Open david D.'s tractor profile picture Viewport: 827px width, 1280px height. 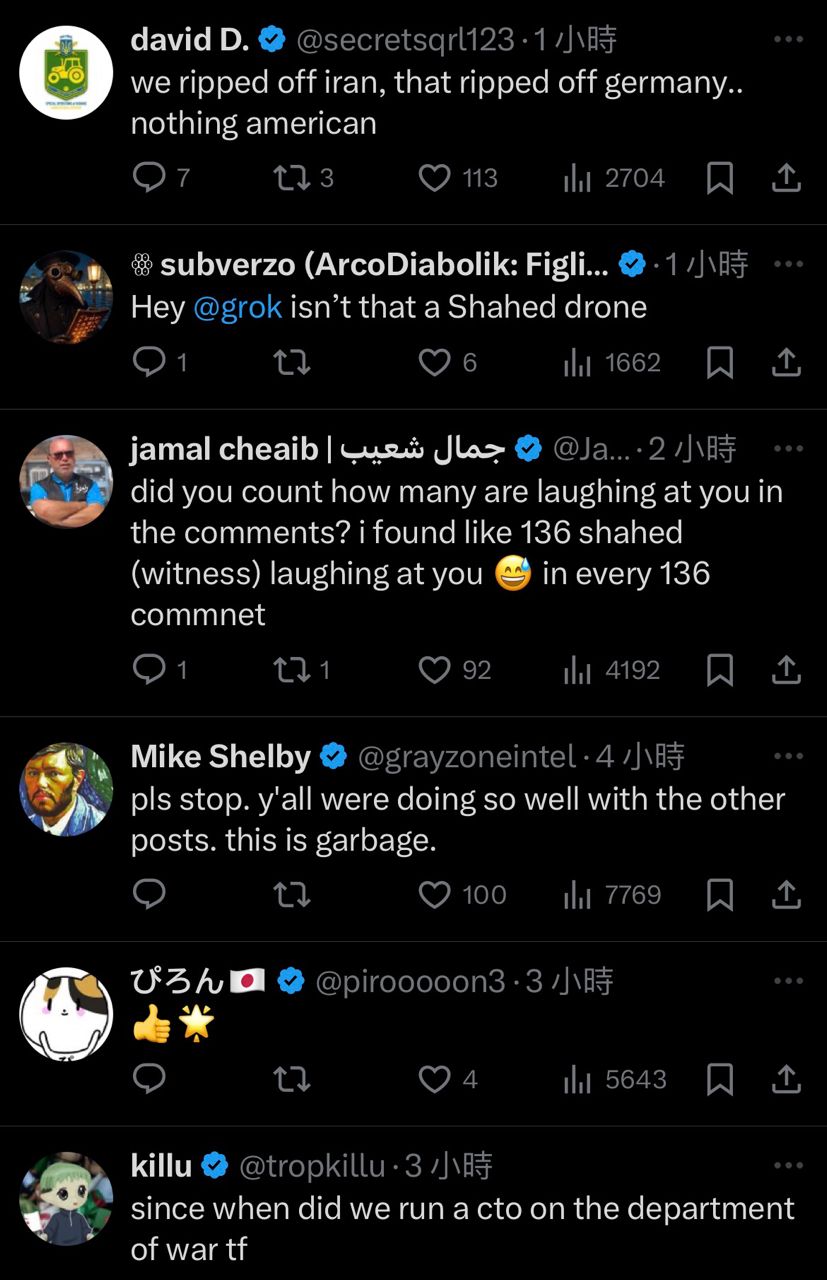click(67, 72)
